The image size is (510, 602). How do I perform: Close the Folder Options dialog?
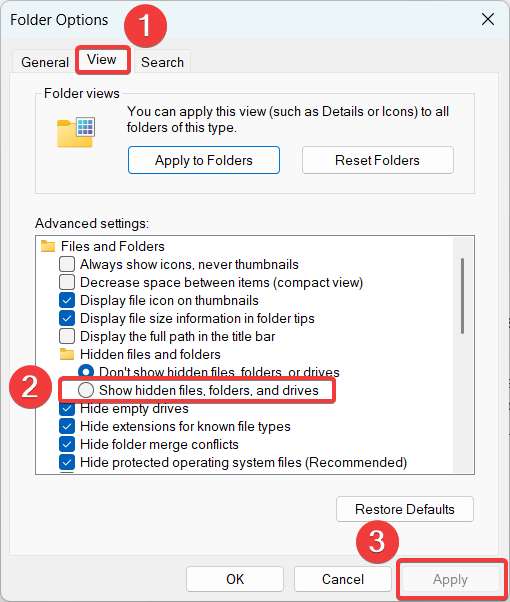[488, 19]
